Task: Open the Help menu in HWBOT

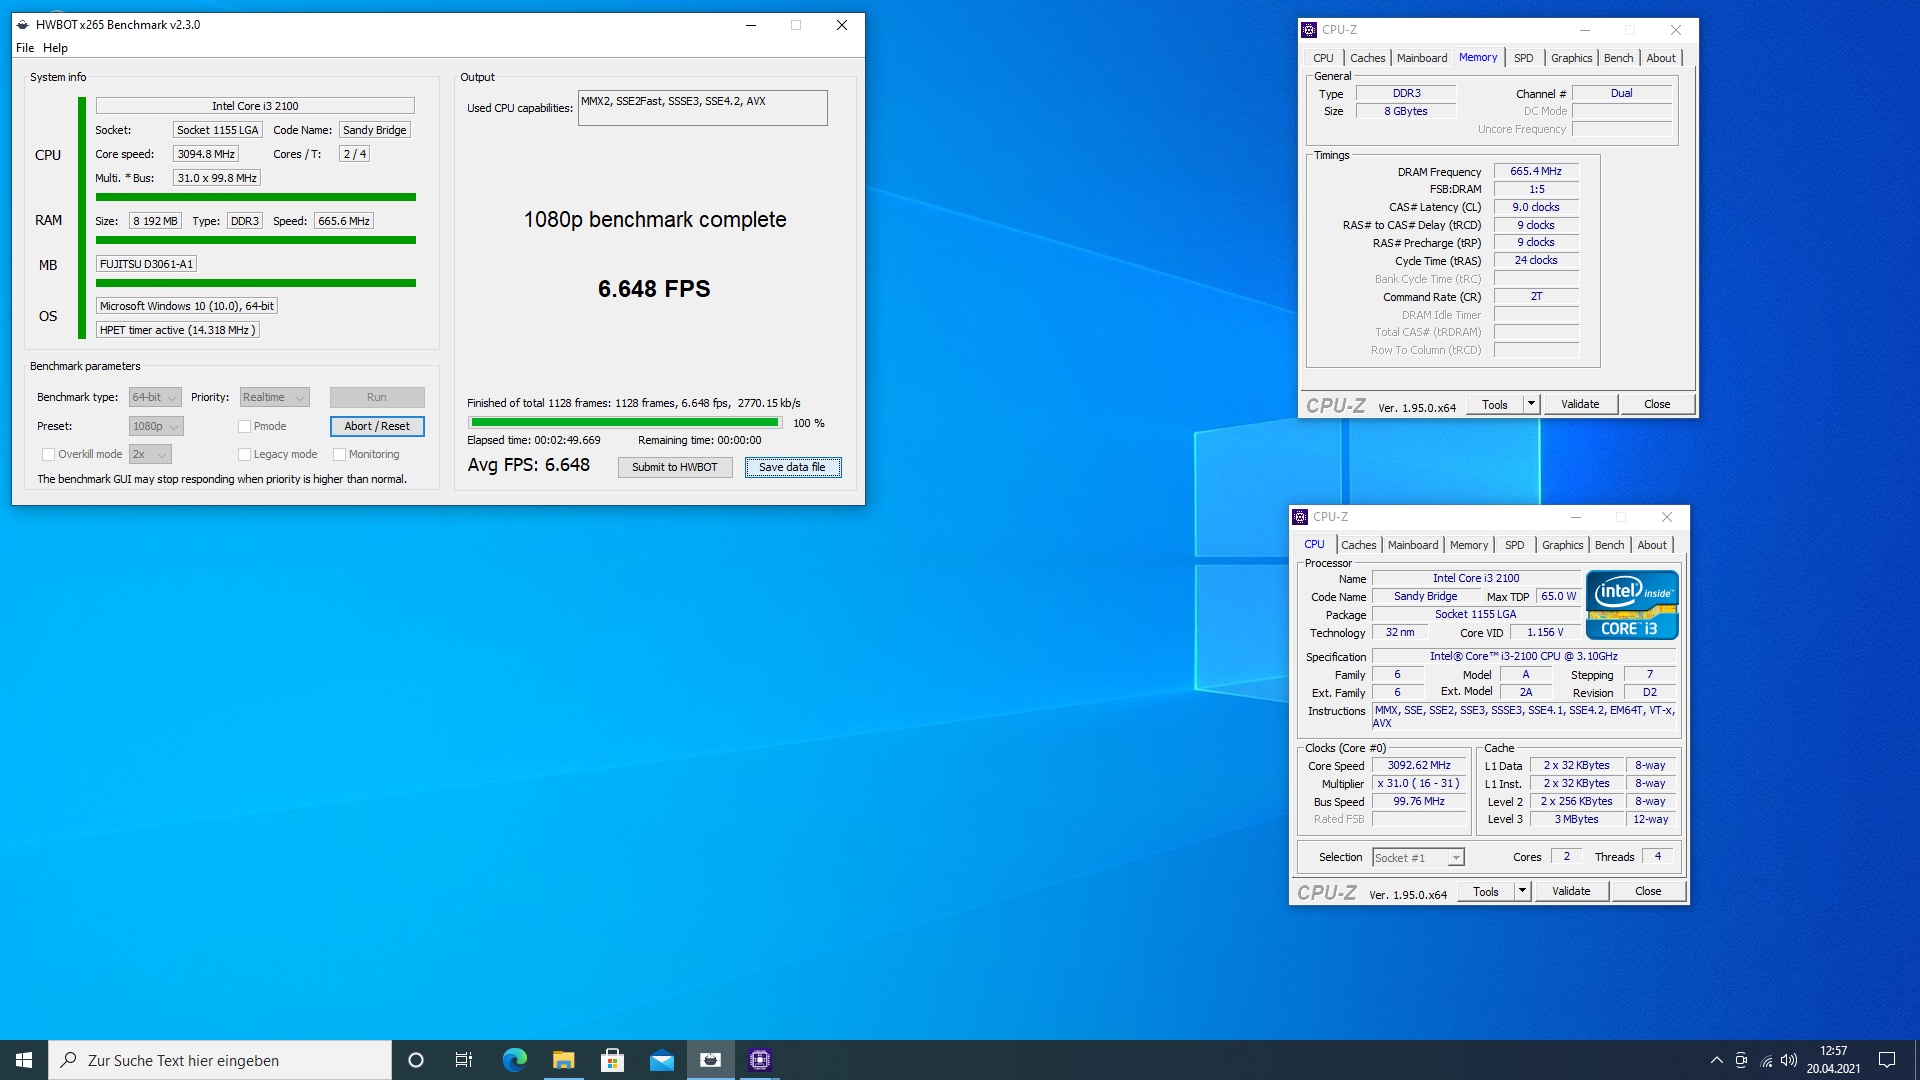Action: (55, 48)
